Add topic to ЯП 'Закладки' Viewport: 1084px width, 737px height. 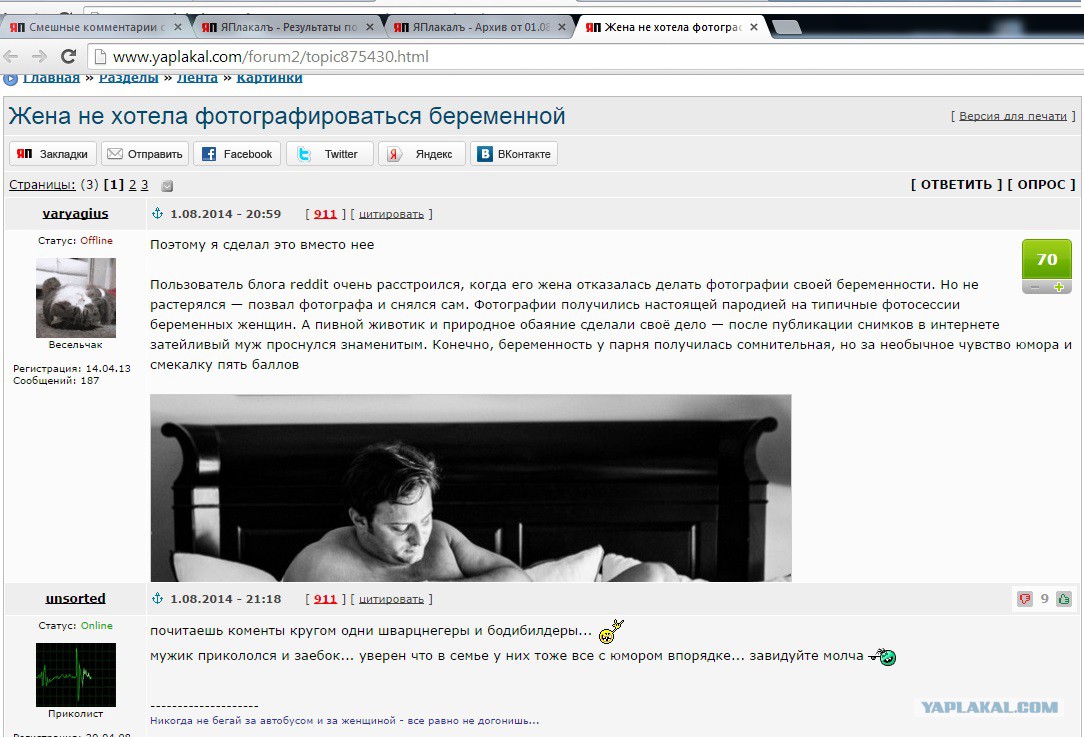point(52,153)
